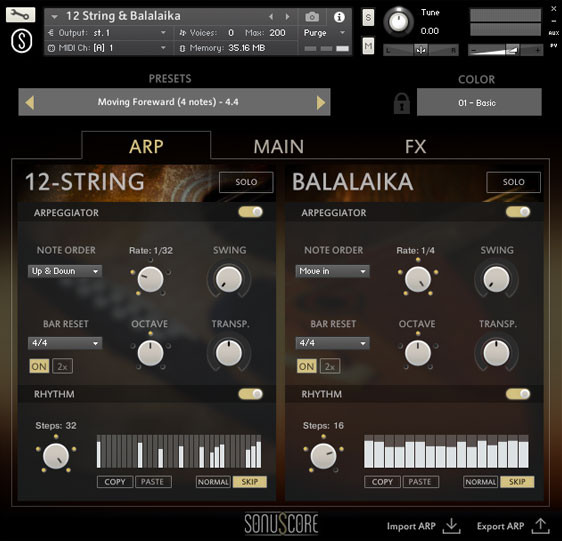
Task: Solo the Balalaika instrument
Action: click(x=513, y=182)
